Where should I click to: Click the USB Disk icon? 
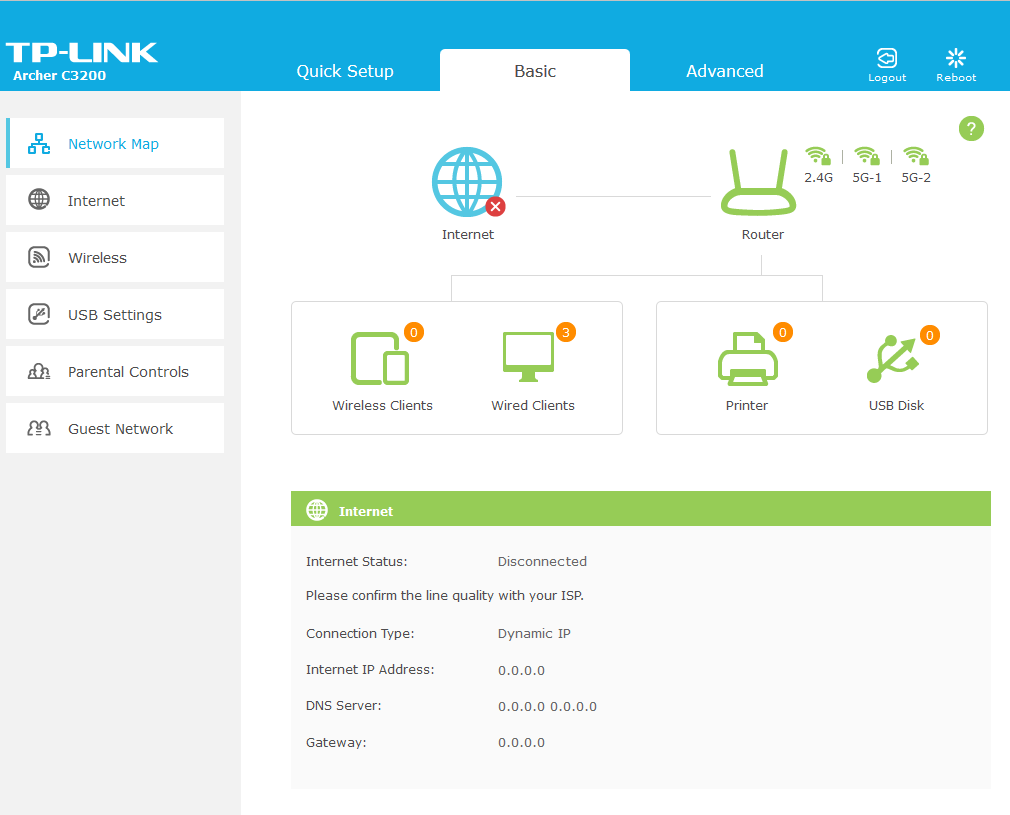click(x=894, y=359)
